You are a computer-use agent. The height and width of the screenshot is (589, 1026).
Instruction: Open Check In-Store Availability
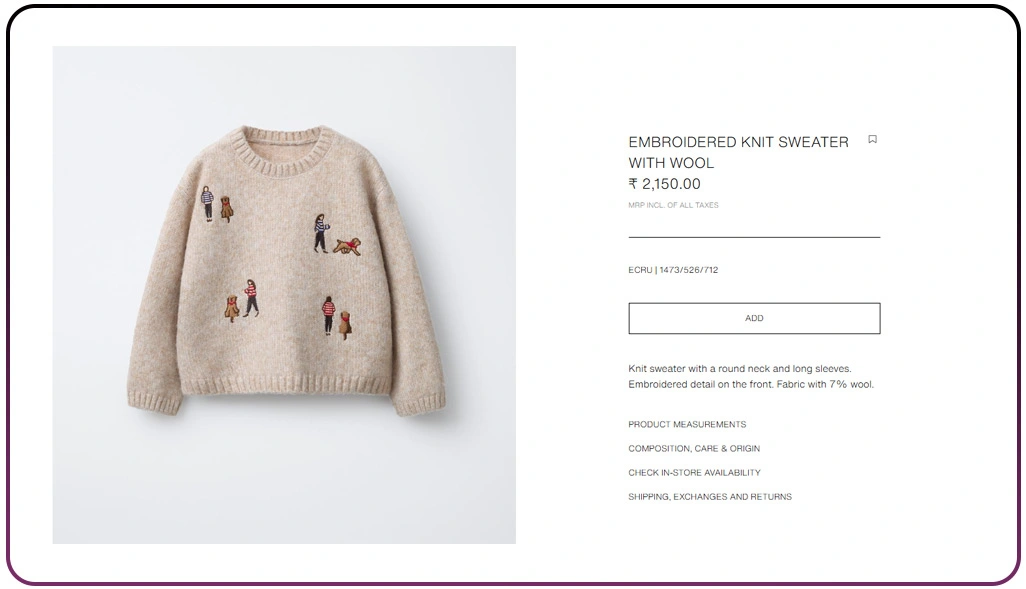point(694,473)
